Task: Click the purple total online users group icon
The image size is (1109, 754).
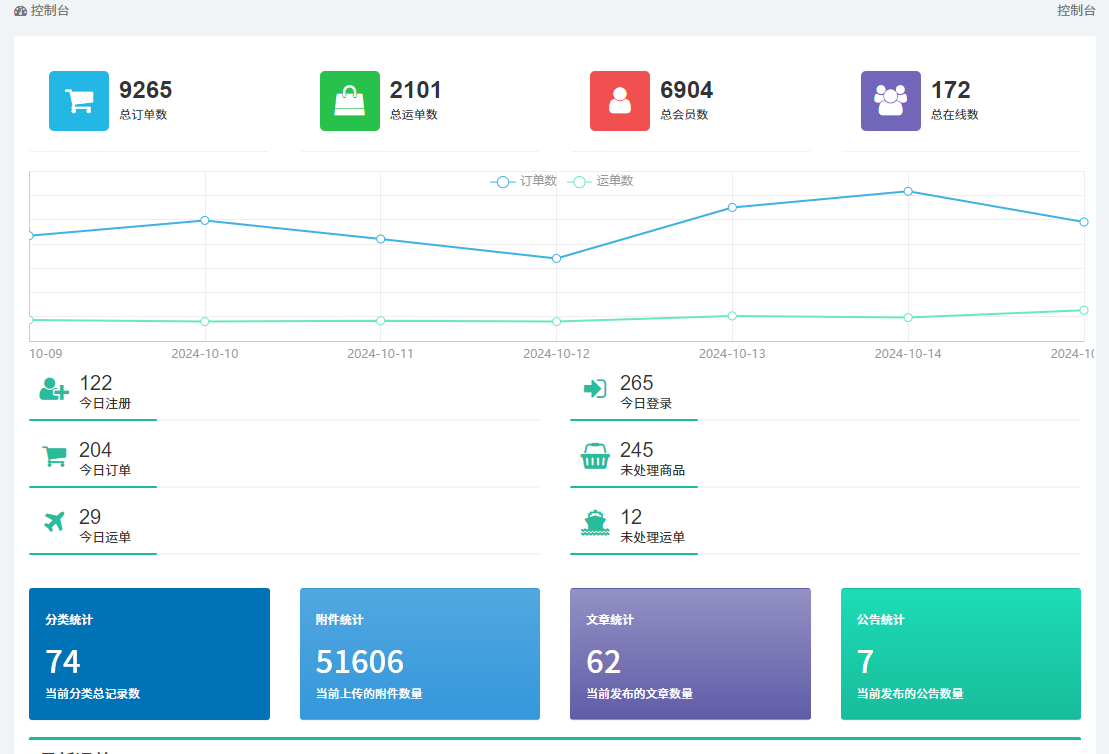Action: point(890,101)
